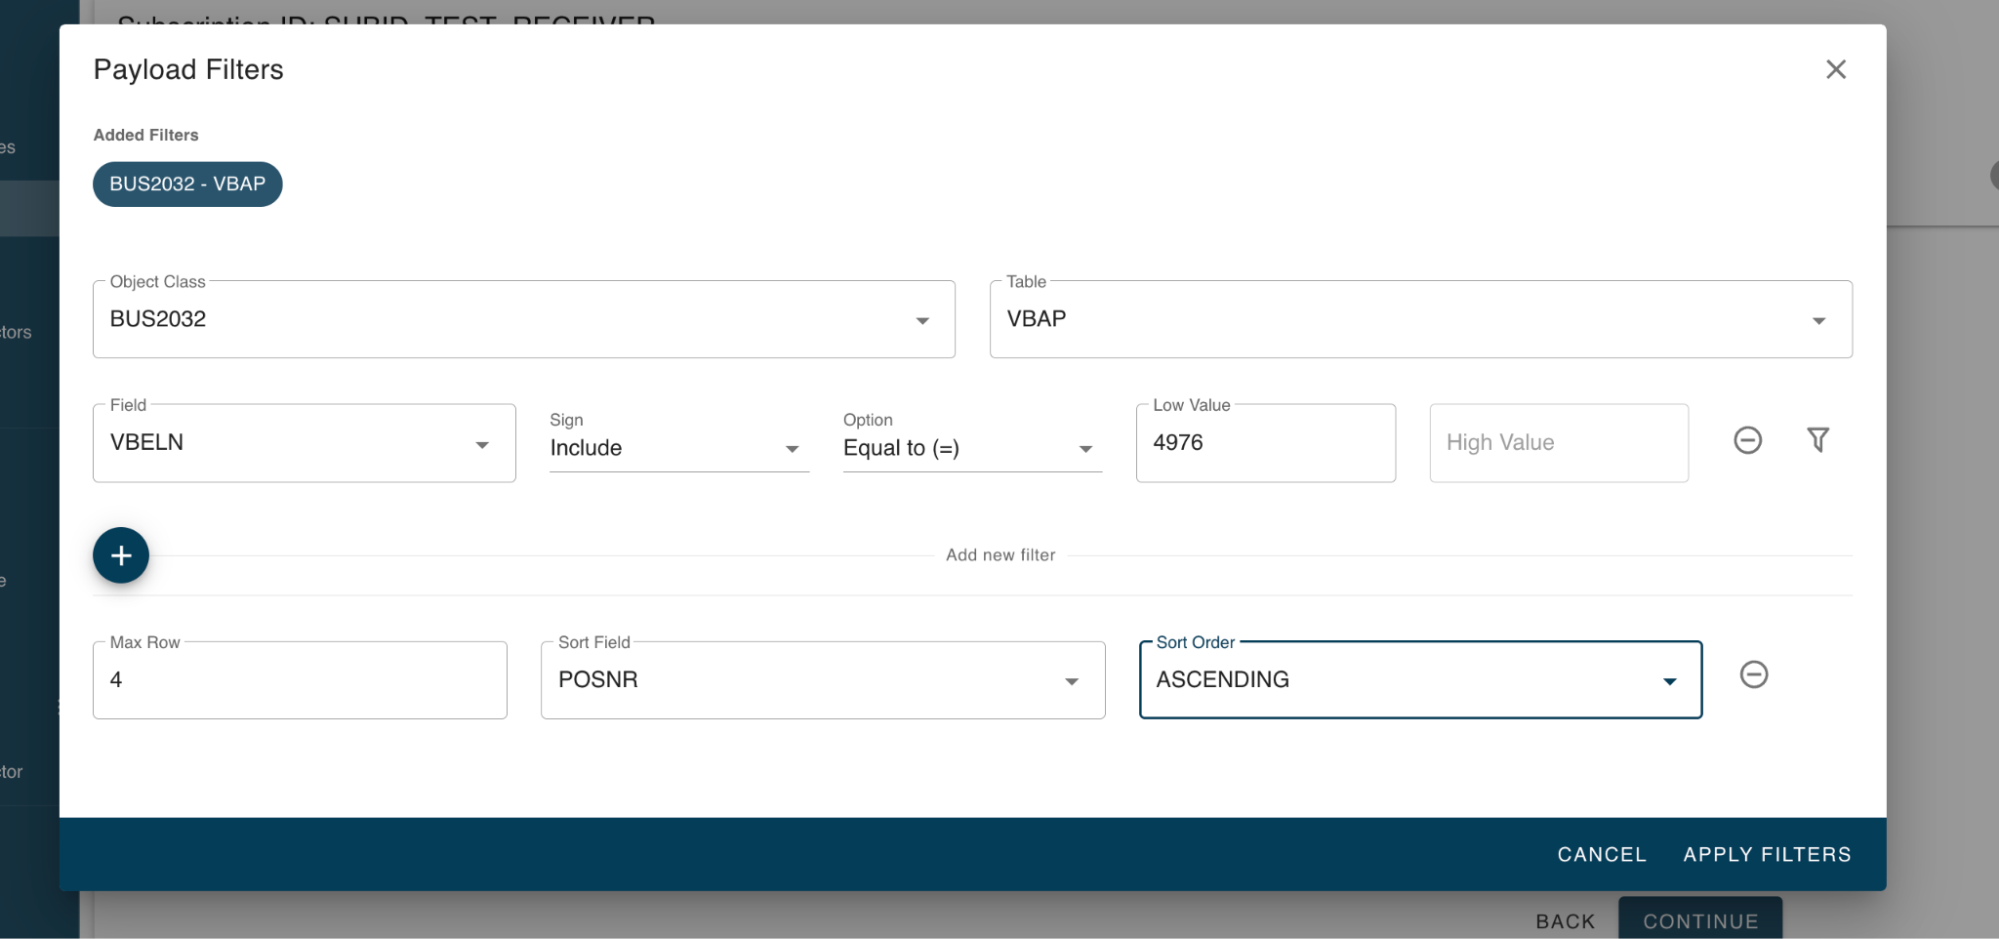Image resolution: width=1999 pixels, height=939 pixels.
Task: Change the Option dropdown Equal to
Action: click(971, 448)
